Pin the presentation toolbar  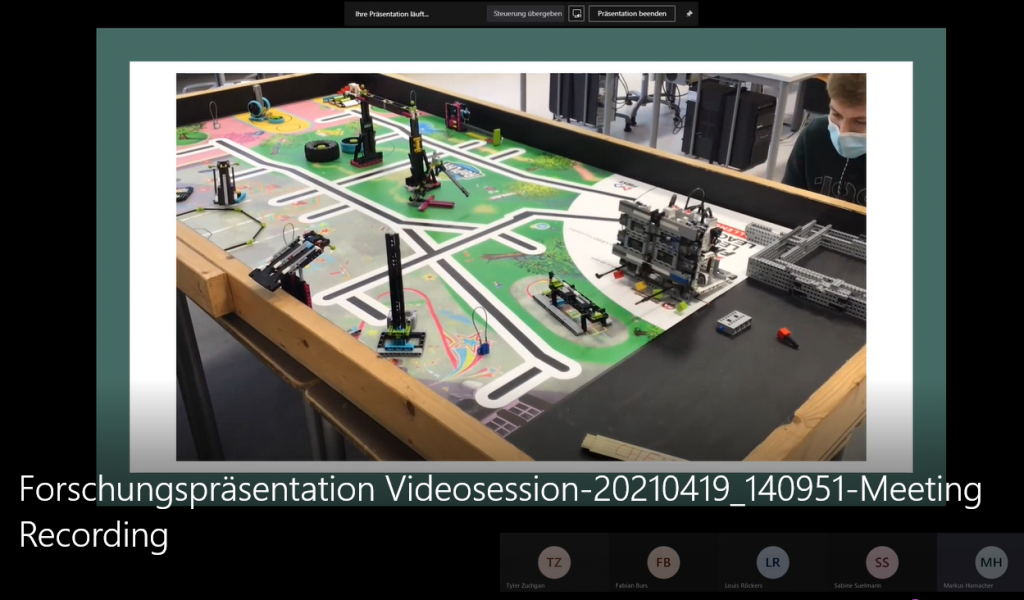tap(688, 14)
